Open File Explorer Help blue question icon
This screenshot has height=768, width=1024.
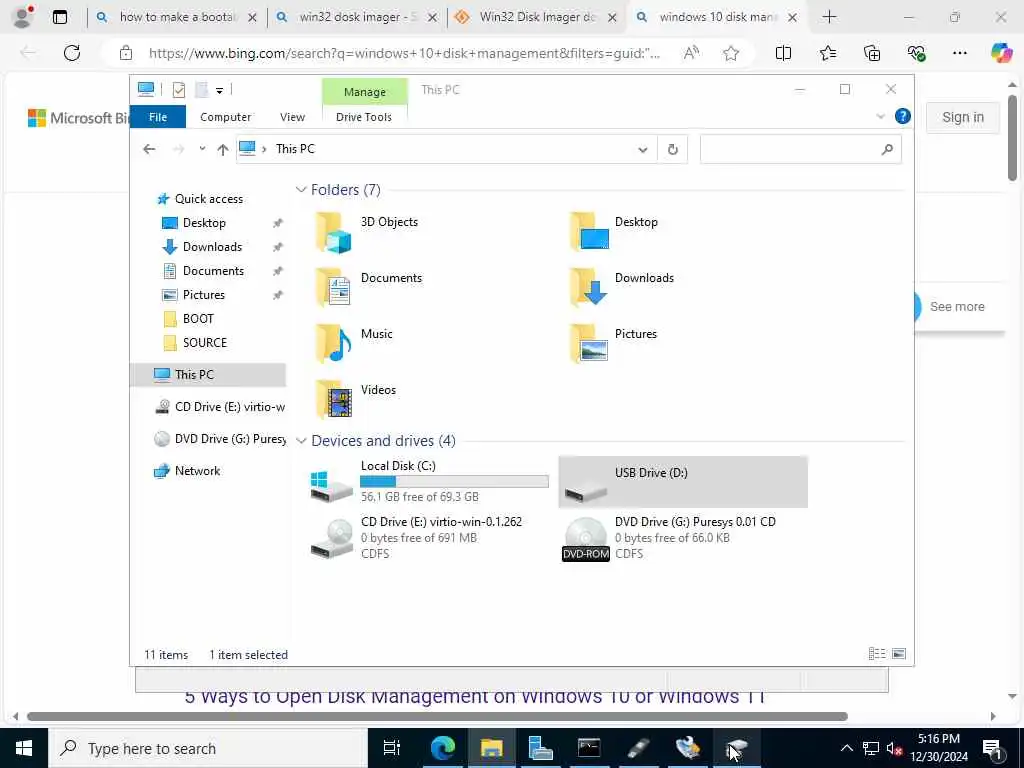(903, 116)
